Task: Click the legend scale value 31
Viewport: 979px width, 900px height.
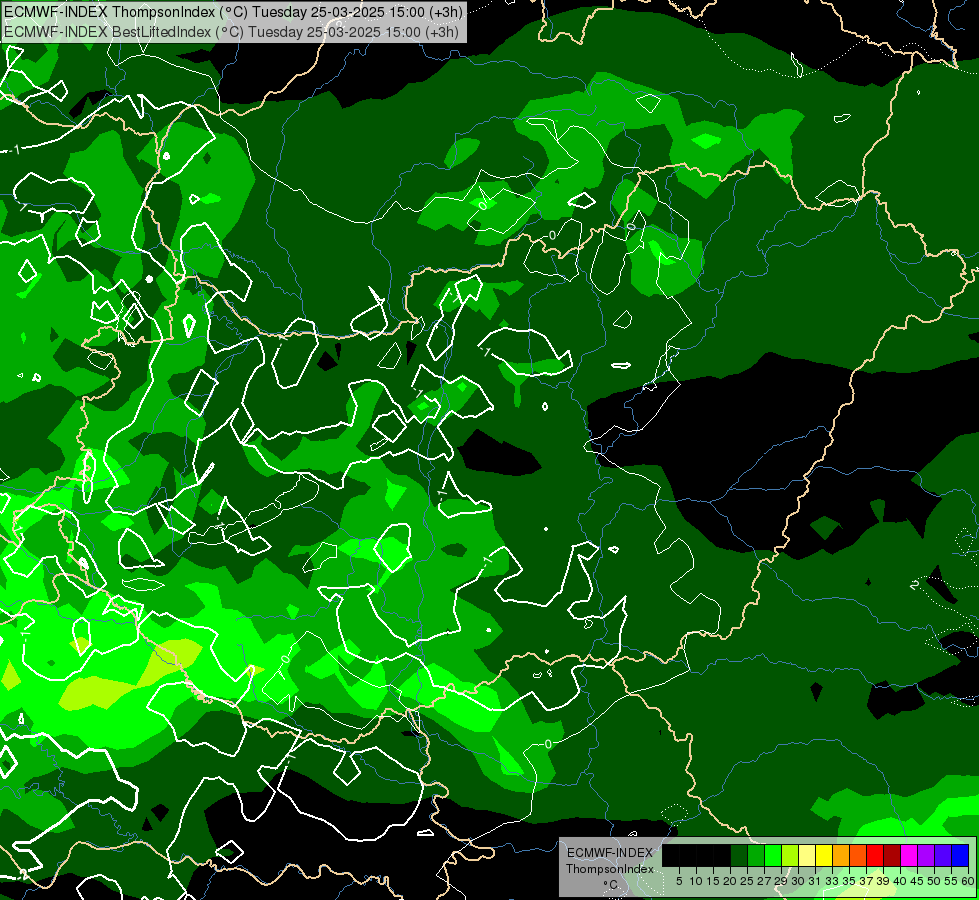Action: (816, 881)
